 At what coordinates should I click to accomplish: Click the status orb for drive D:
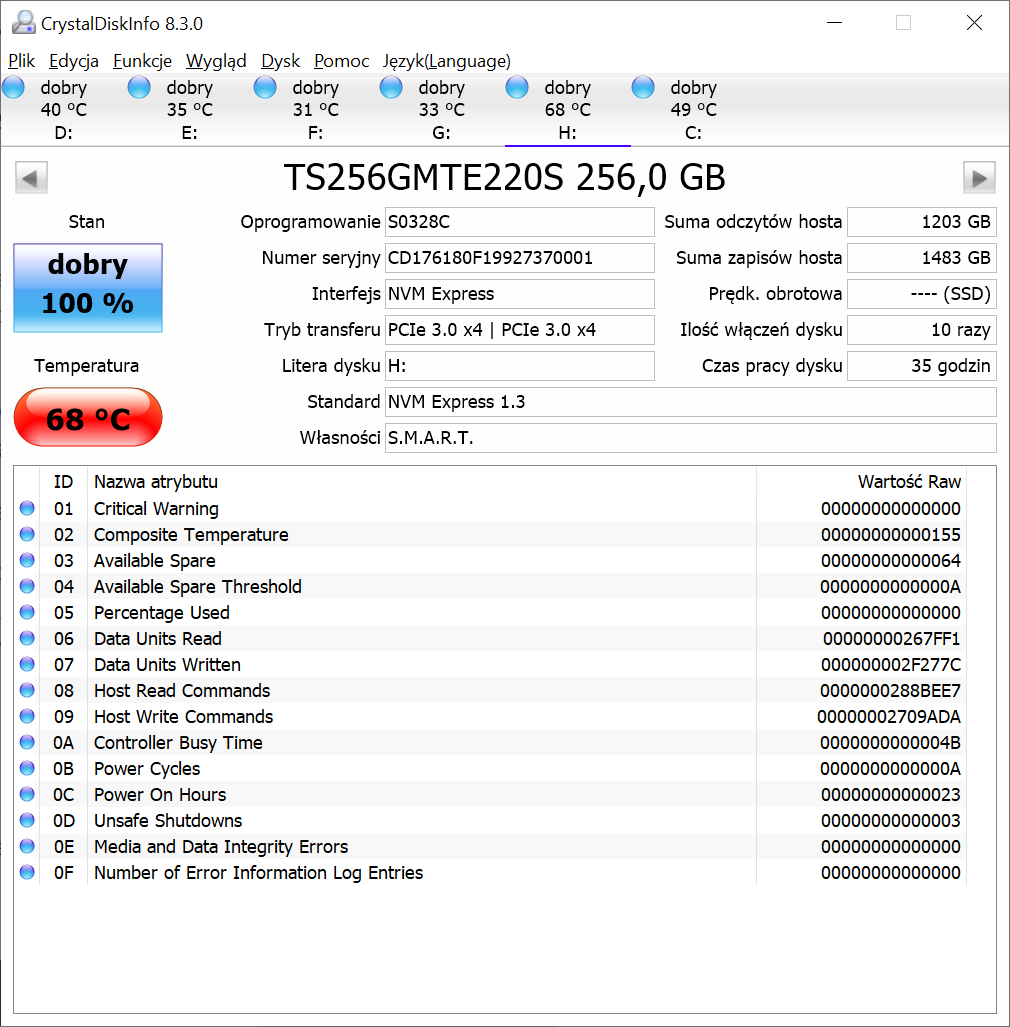pos(13,87)
